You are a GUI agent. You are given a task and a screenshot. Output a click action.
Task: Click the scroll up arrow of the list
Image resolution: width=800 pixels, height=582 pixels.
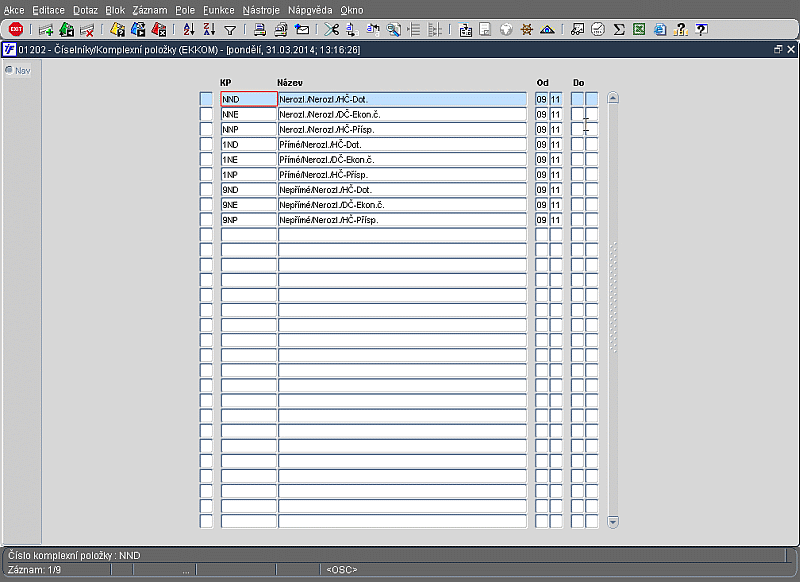pos(613,98)
